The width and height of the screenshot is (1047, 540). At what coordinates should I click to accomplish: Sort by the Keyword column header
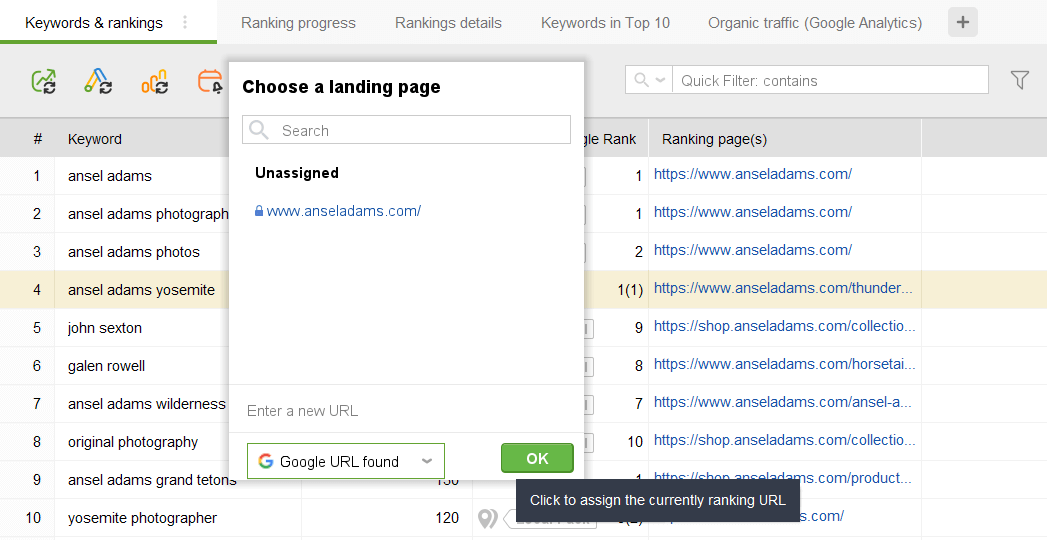coord(95,139)
